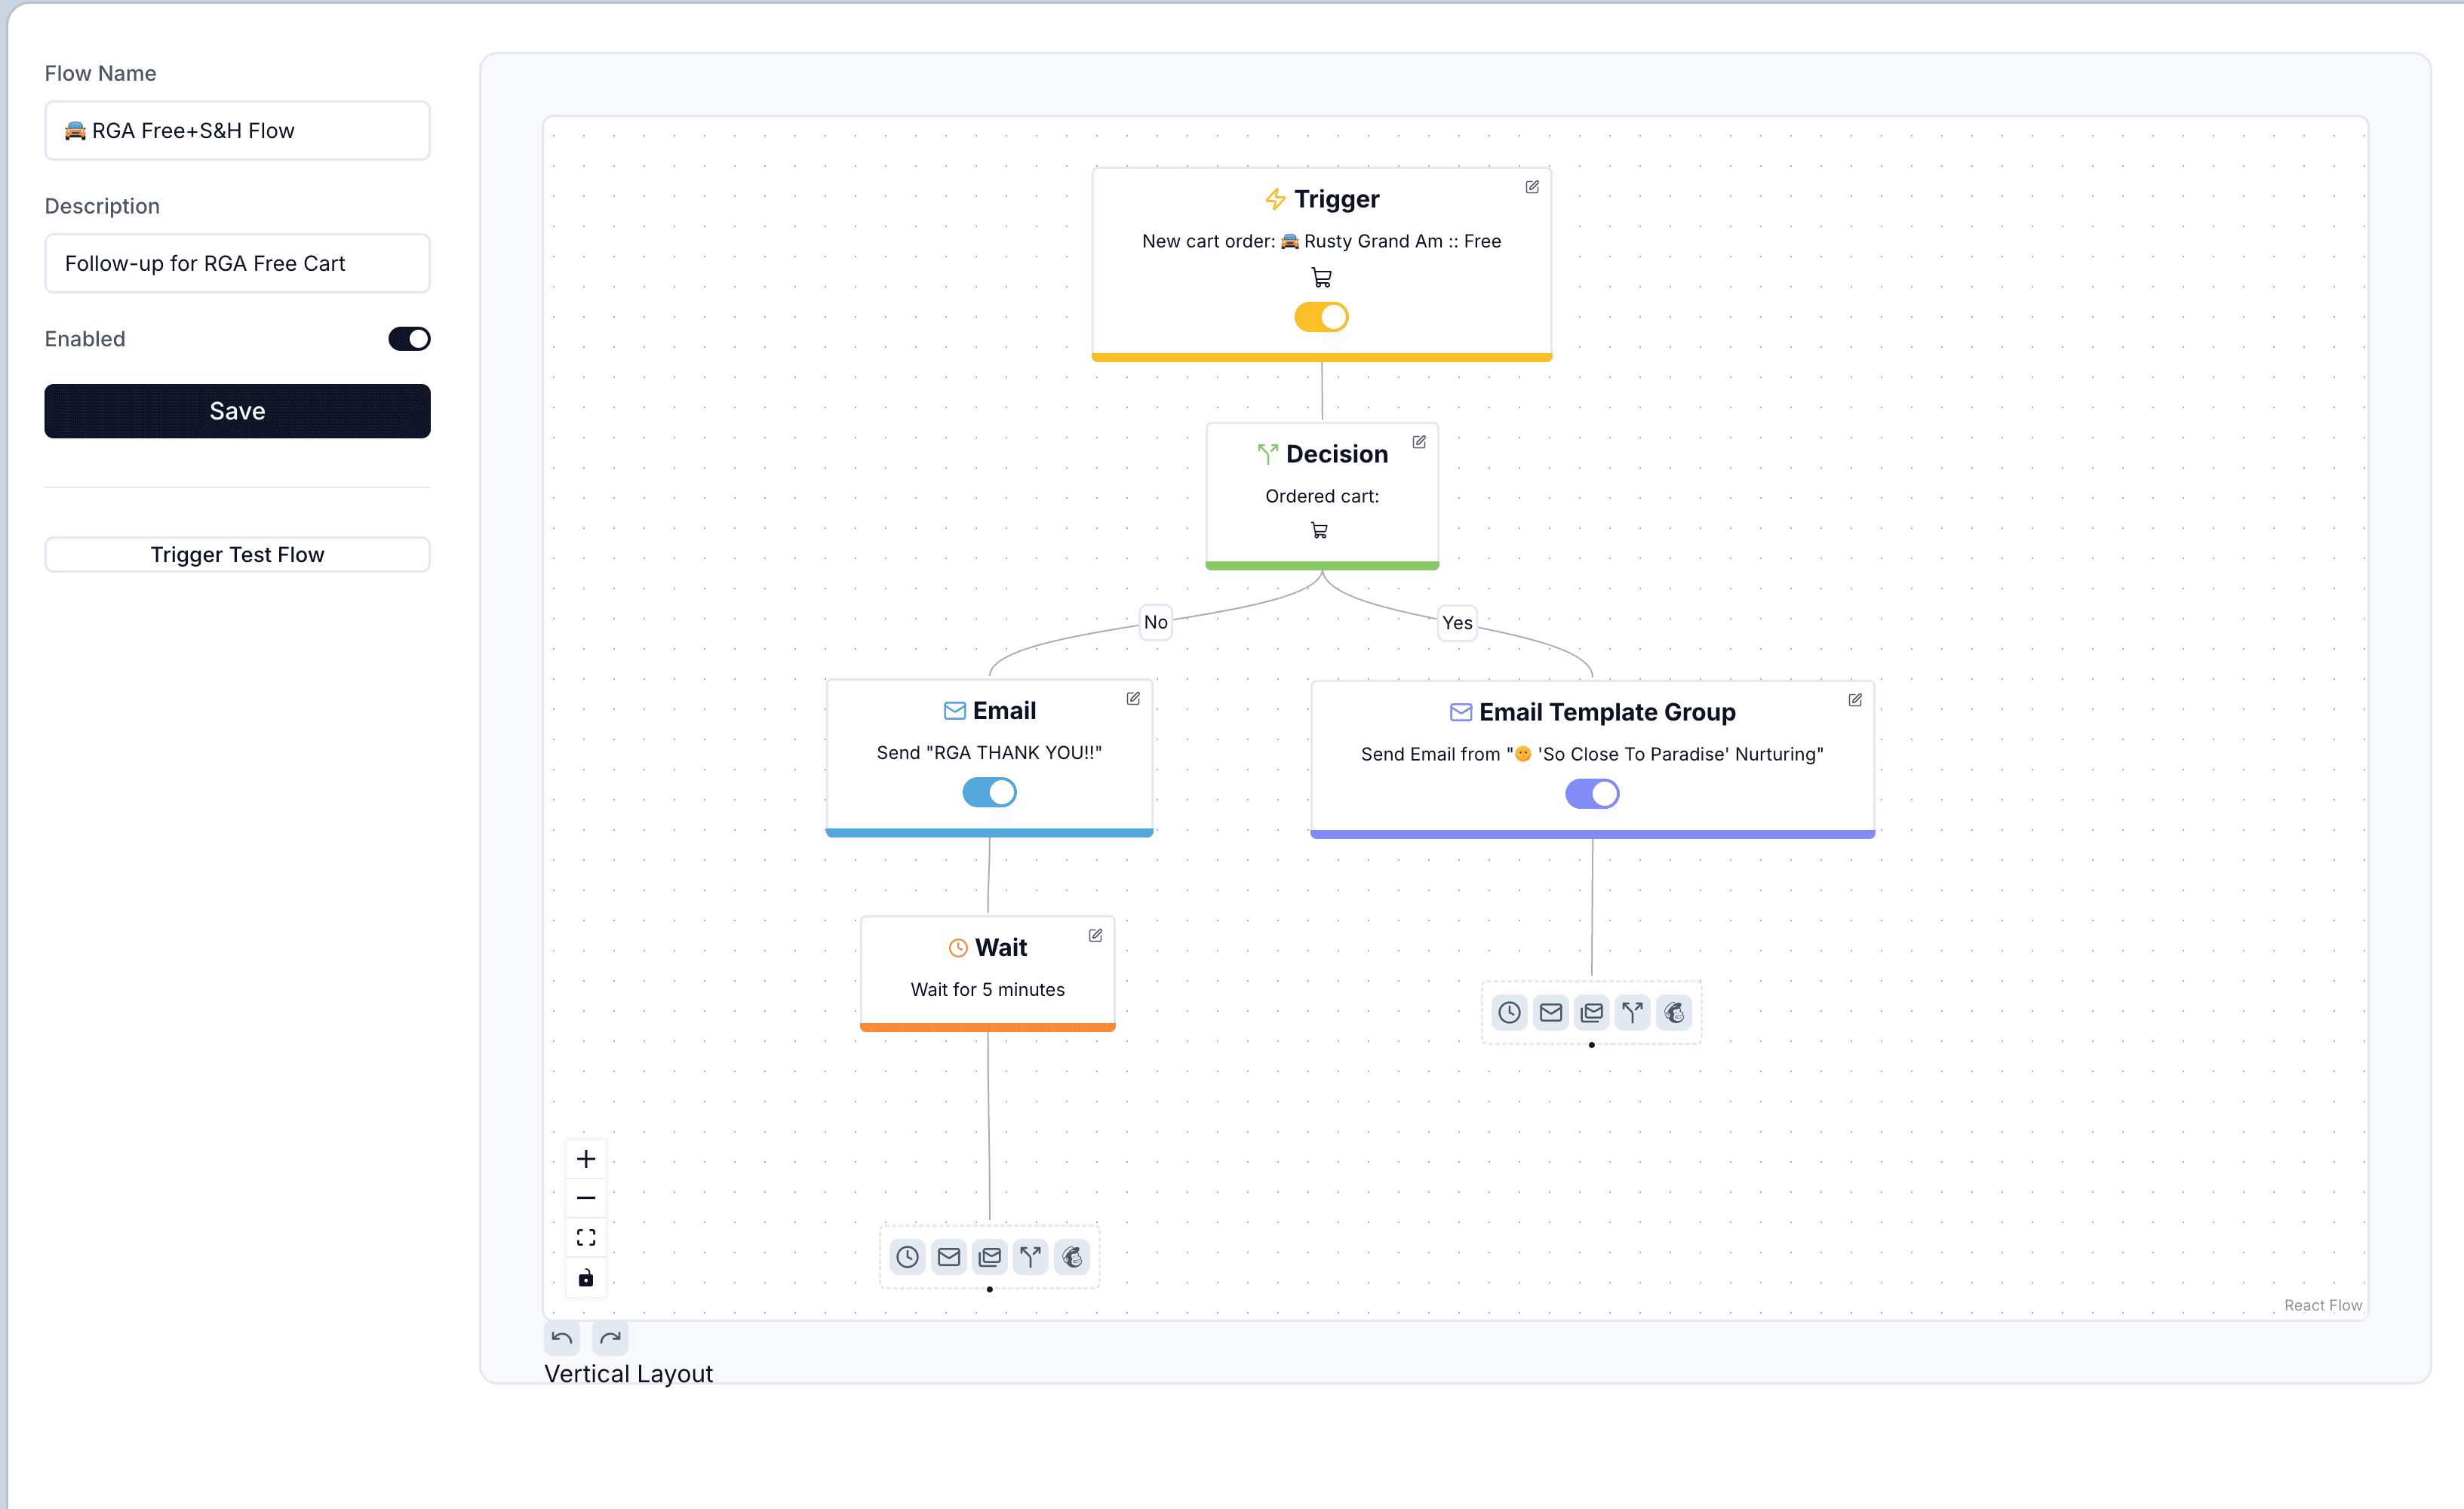Click Trigger Test Flow button
The height and width of the screenshot is (1509, 2464).
point(237,555)
